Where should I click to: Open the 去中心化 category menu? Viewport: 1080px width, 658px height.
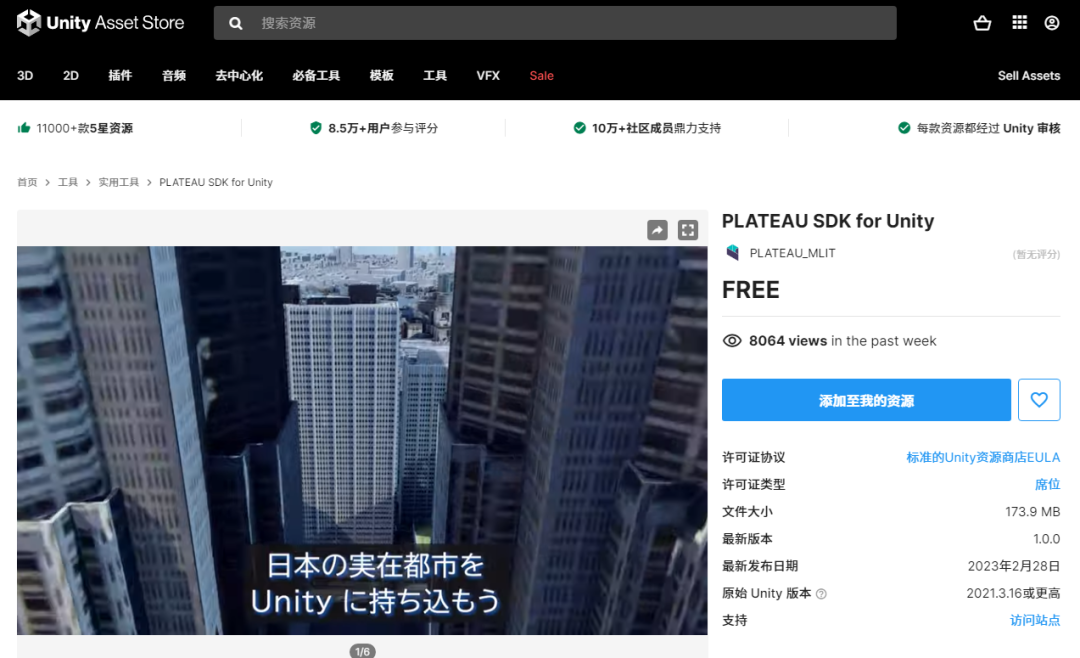point(239,76)
